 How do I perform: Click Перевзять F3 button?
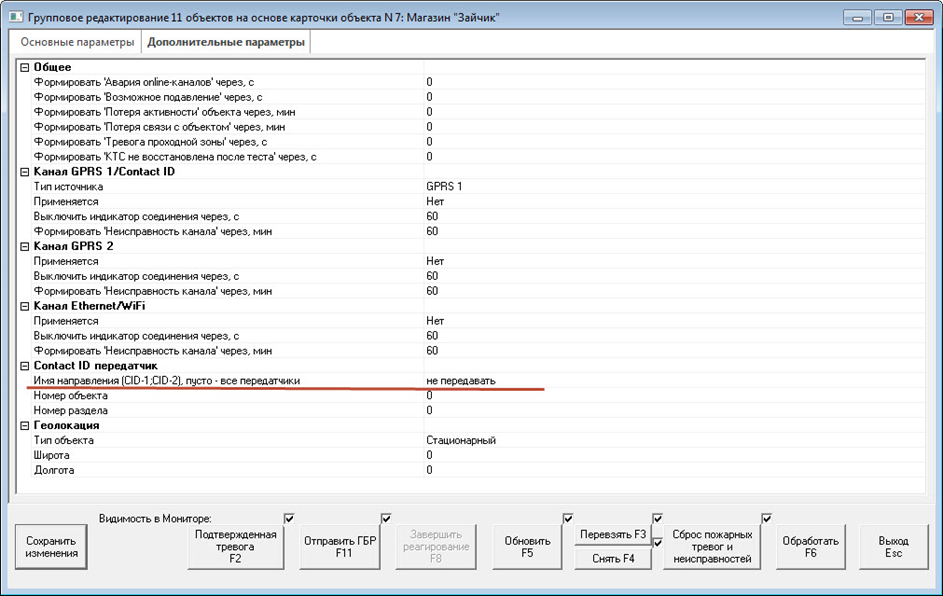(613, 535)
